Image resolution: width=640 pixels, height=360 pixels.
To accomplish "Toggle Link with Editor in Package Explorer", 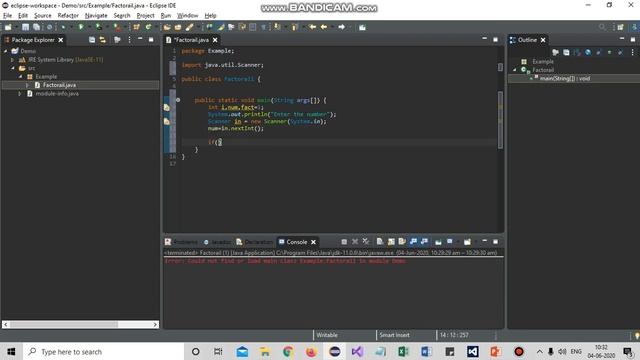I will (102, 40).
